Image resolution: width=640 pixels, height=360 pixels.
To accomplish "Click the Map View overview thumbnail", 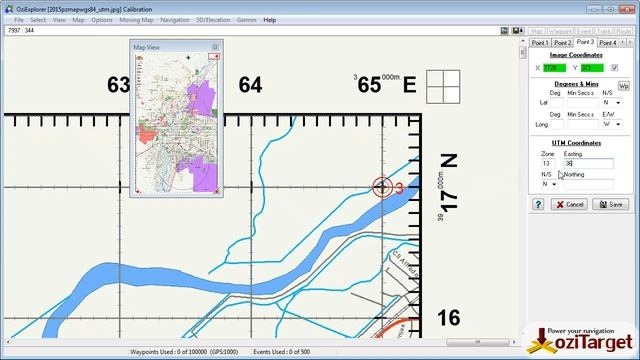I will click(177, 122).
